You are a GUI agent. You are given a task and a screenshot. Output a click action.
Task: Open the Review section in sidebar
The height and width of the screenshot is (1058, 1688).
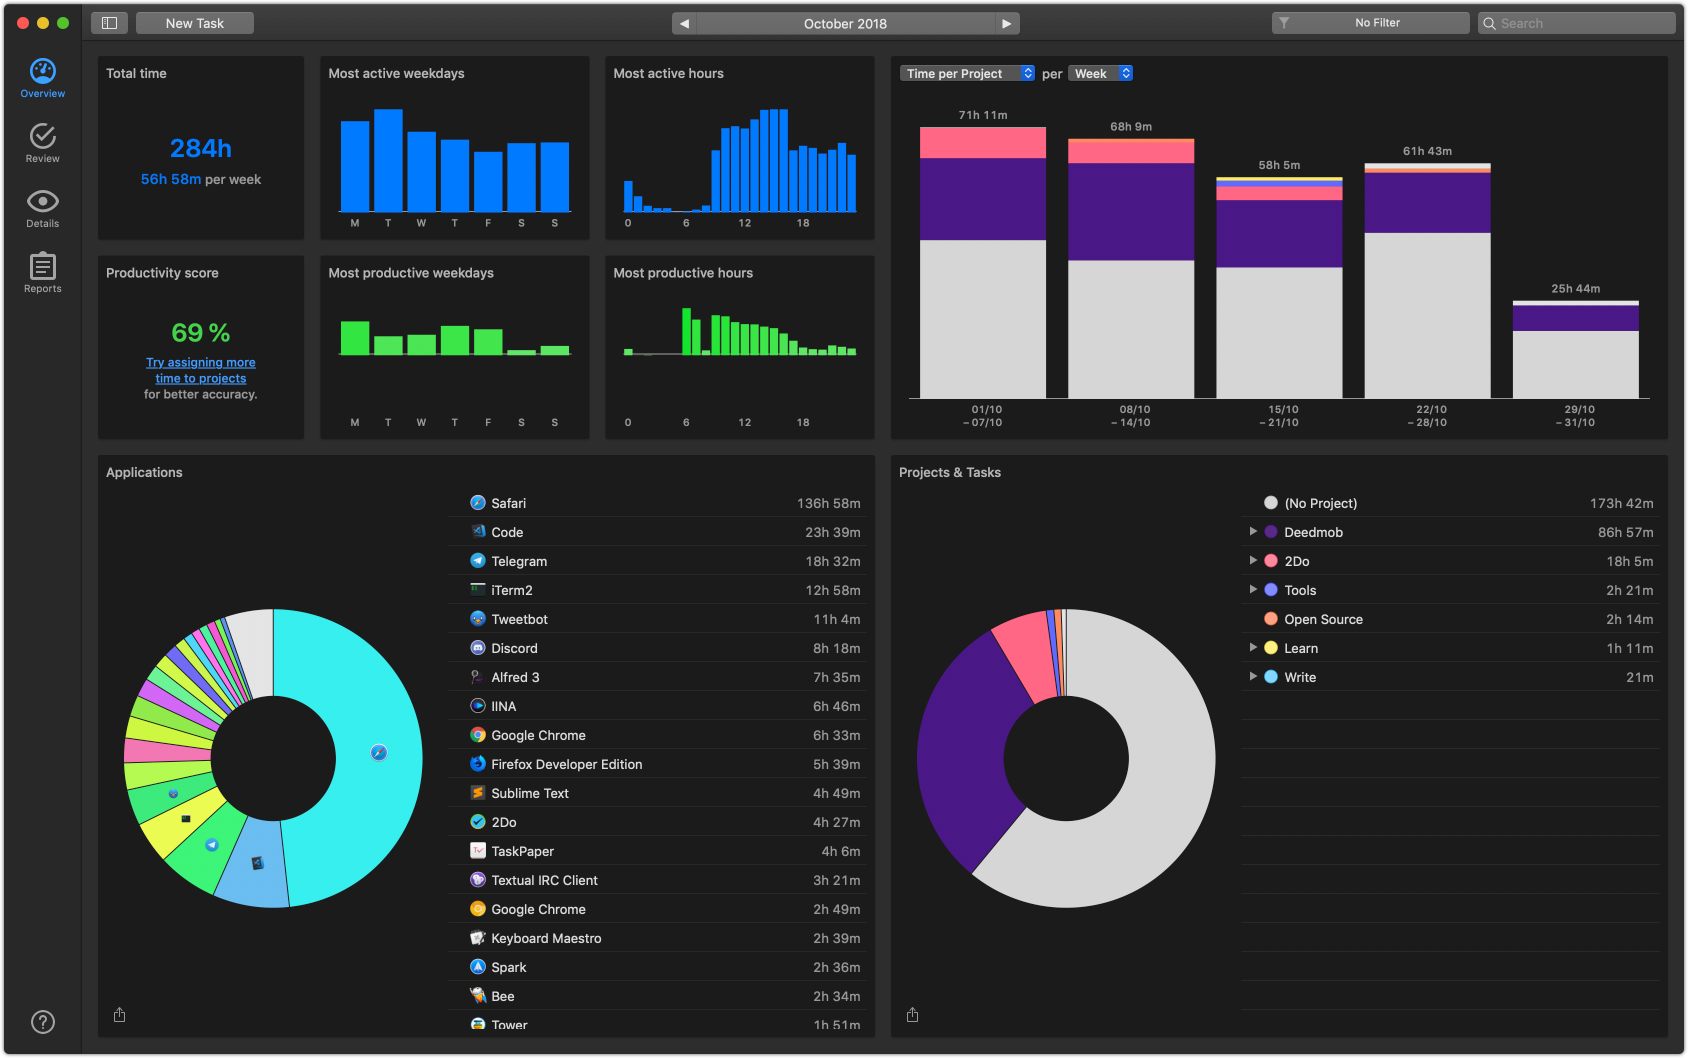point(43,143)
